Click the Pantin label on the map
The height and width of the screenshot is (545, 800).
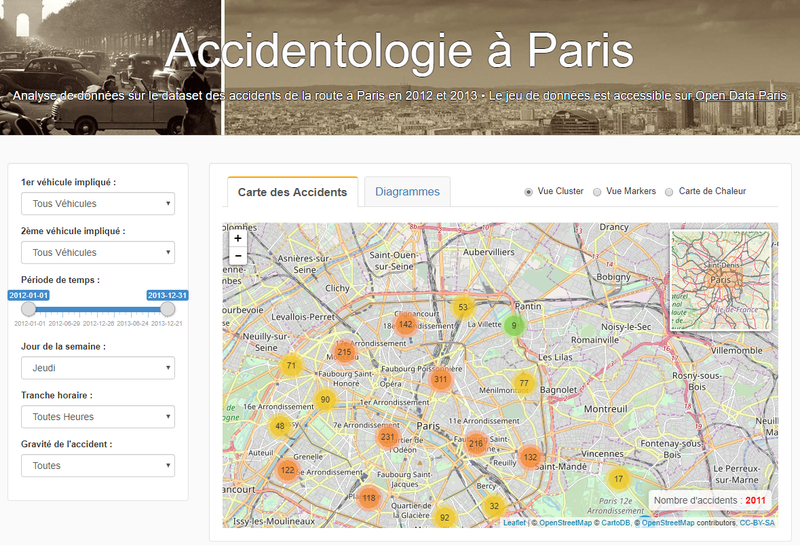click(x=528, y=306)
